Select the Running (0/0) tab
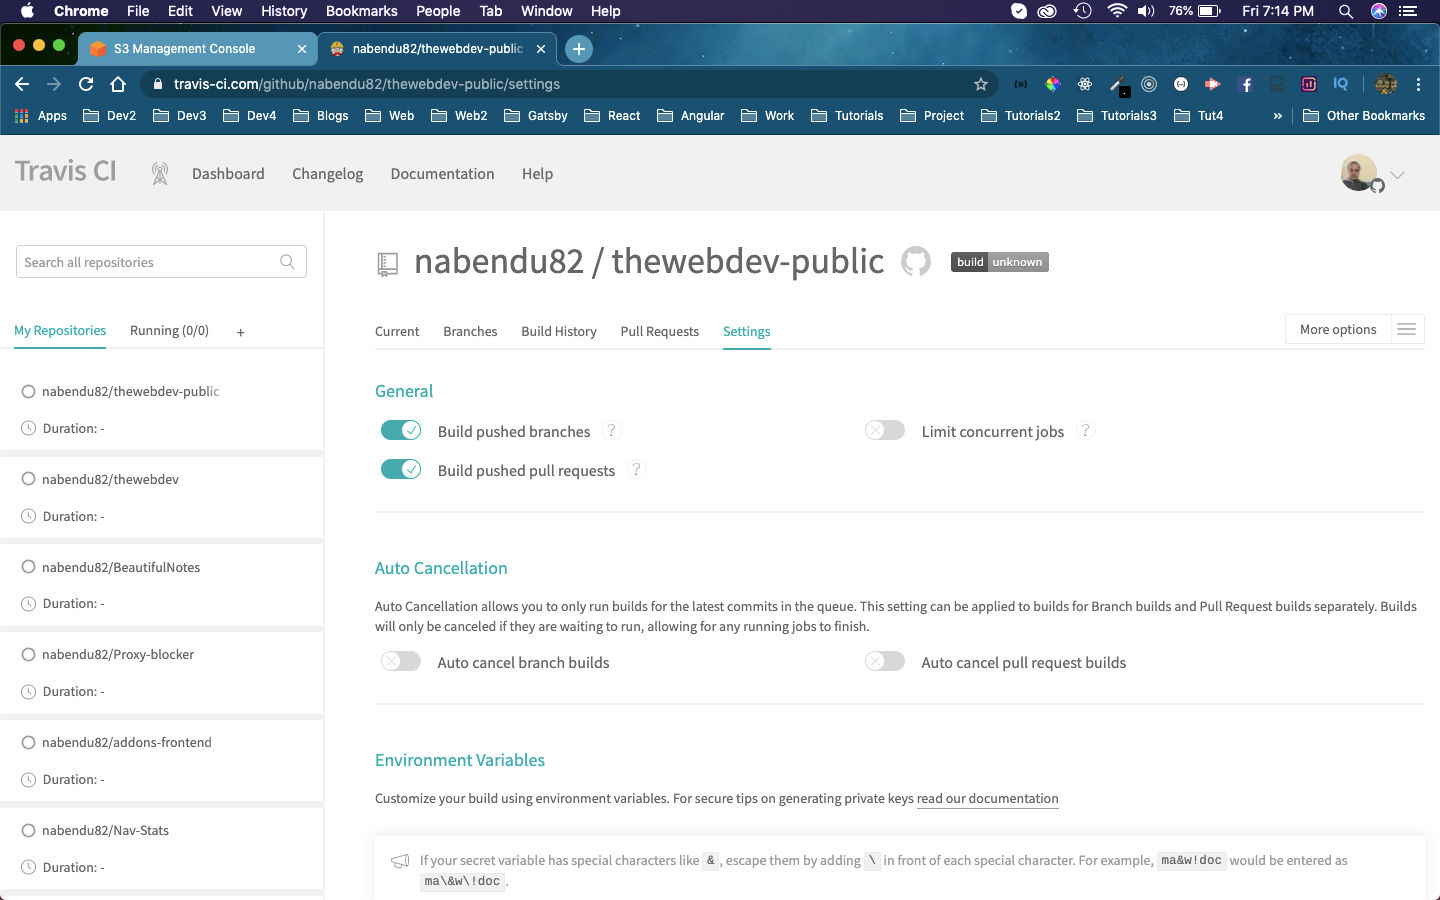Screen dimensions: 1440x900 pos(169,330)
